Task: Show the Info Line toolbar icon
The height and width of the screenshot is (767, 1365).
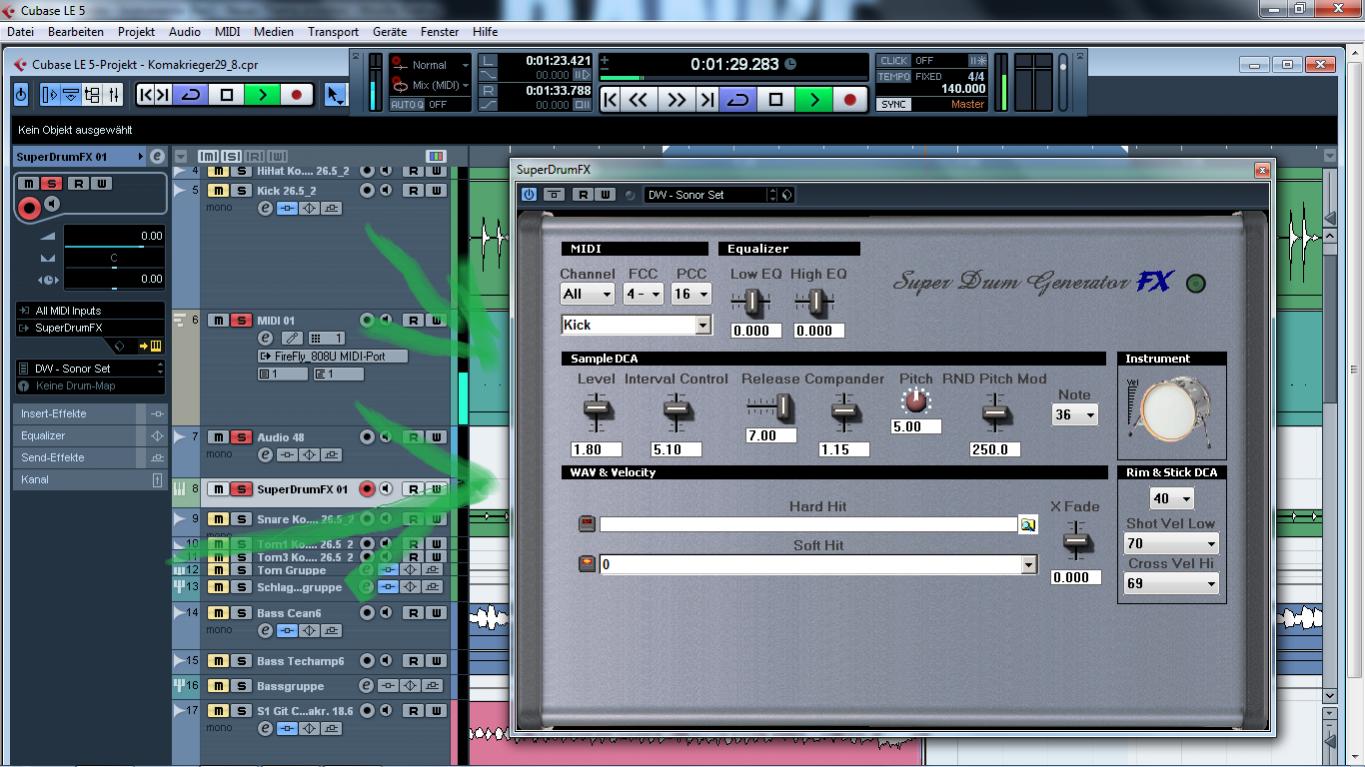Action: [x=71, y=95]
